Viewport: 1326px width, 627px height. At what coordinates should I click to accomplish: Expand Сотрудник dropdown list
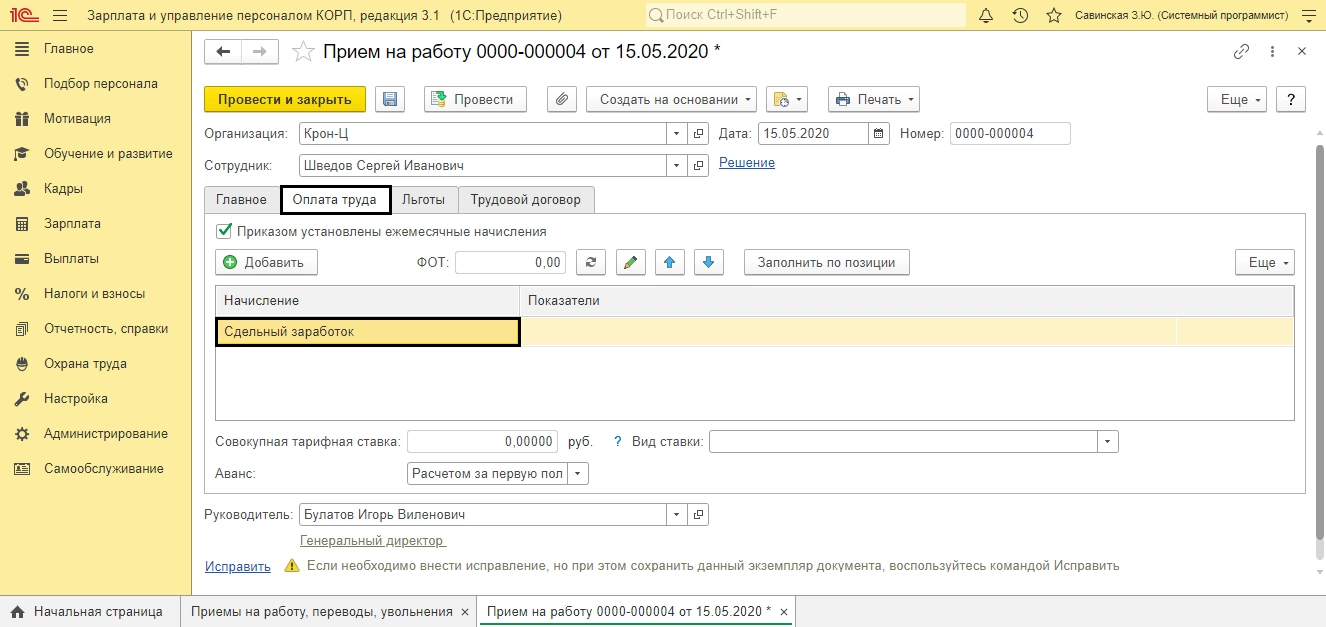(x=677, y=166)
